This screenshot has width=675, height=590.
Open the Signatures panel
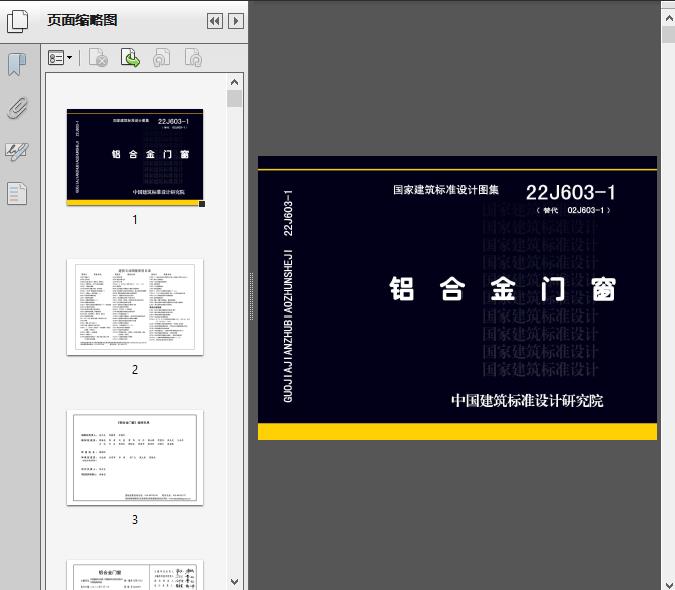[17, 151]
